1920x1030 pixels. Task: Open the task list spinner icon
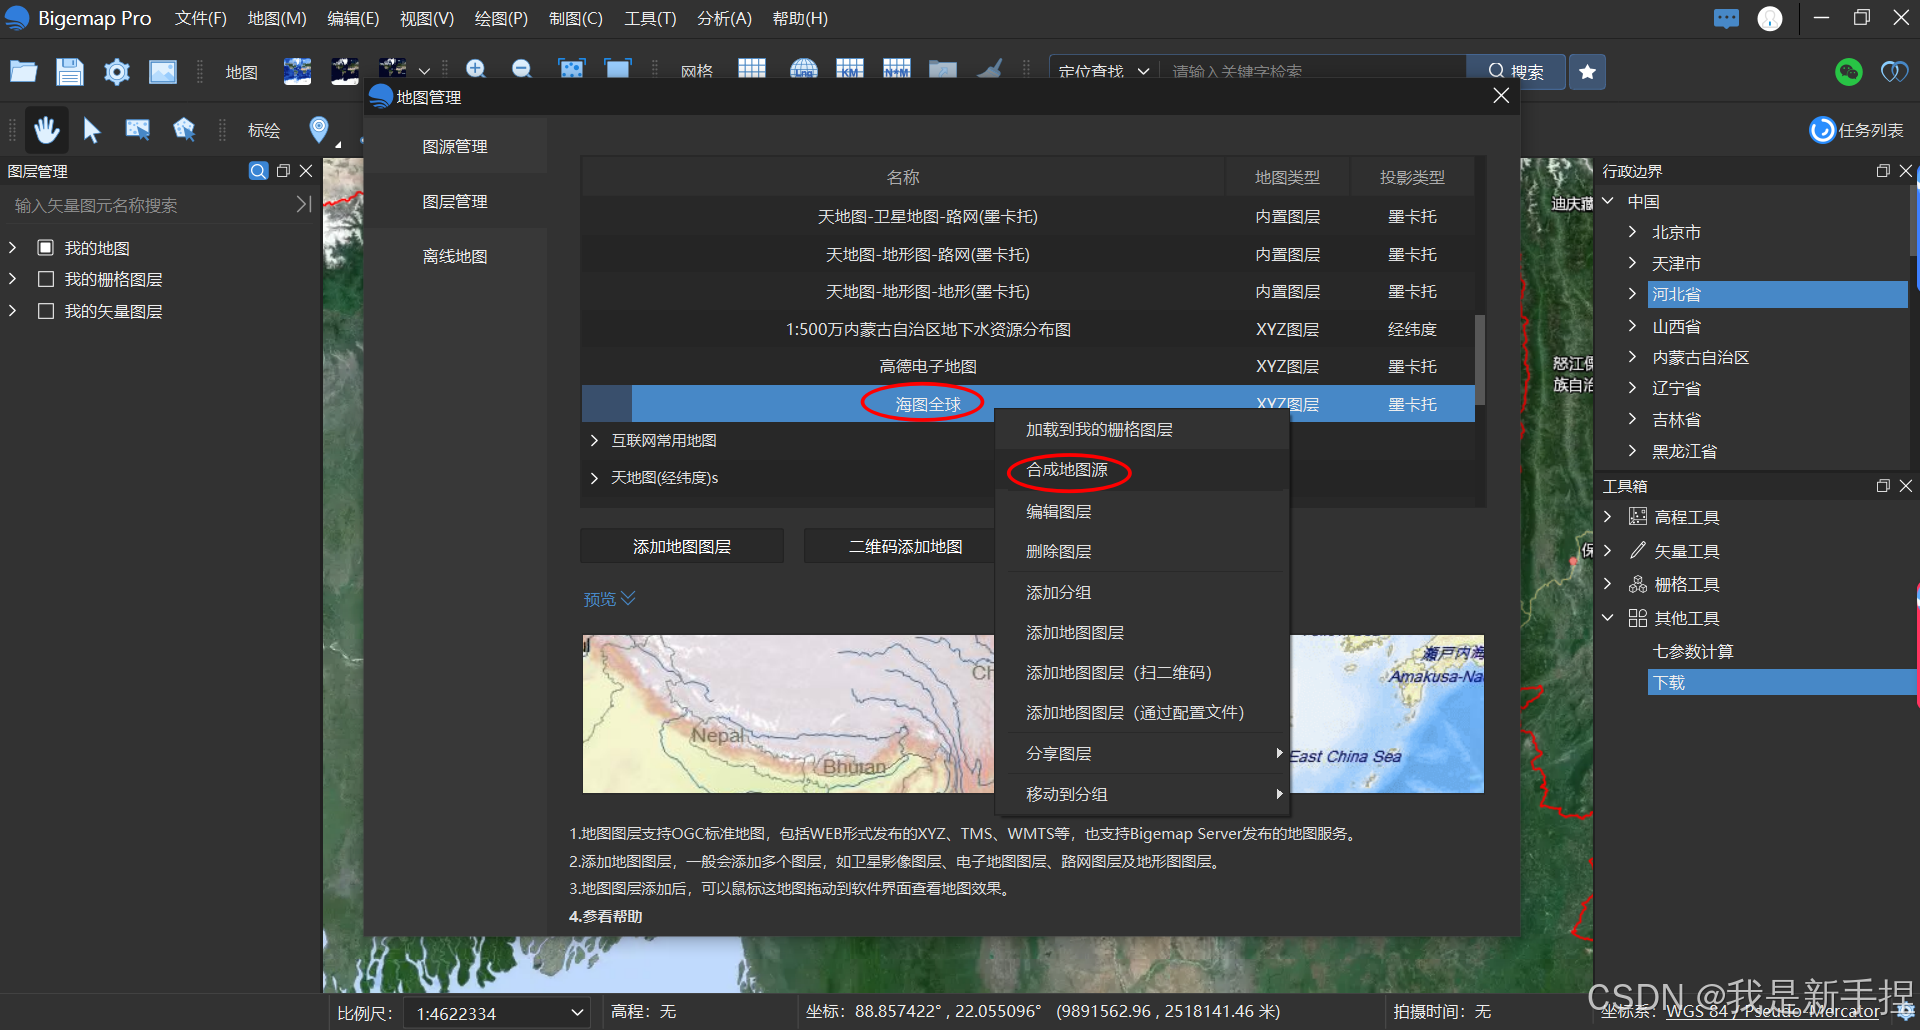click(x=1822, y=130)
